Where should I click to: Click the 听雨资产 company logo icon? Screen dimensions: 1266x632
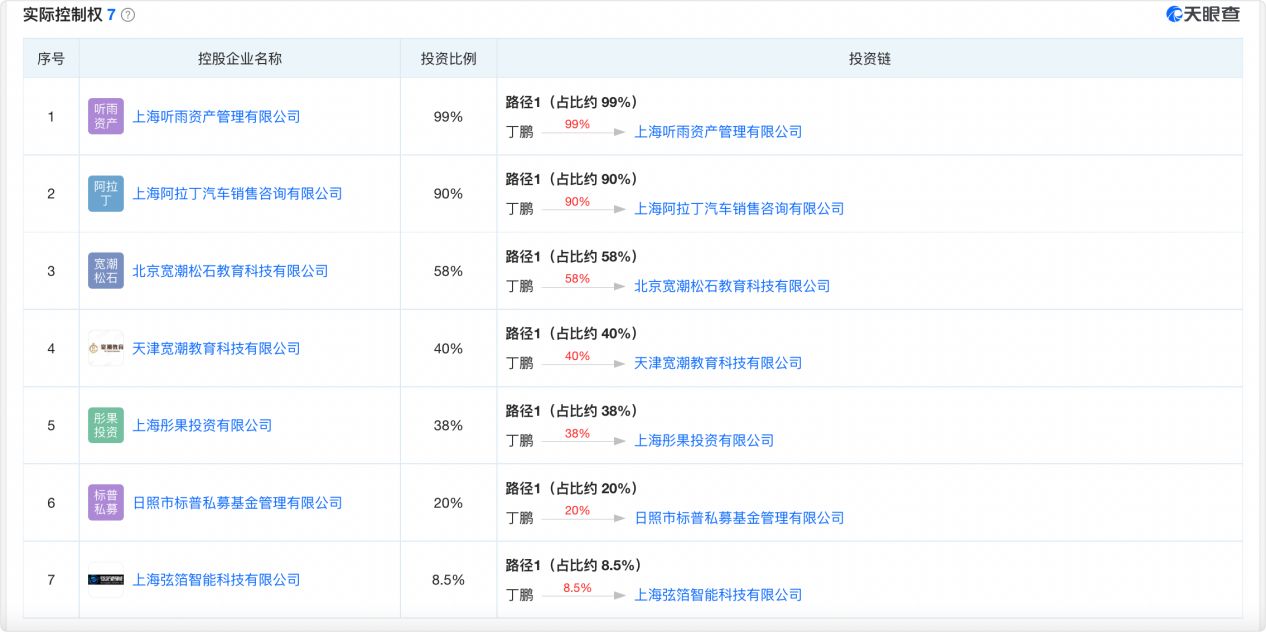105,116
